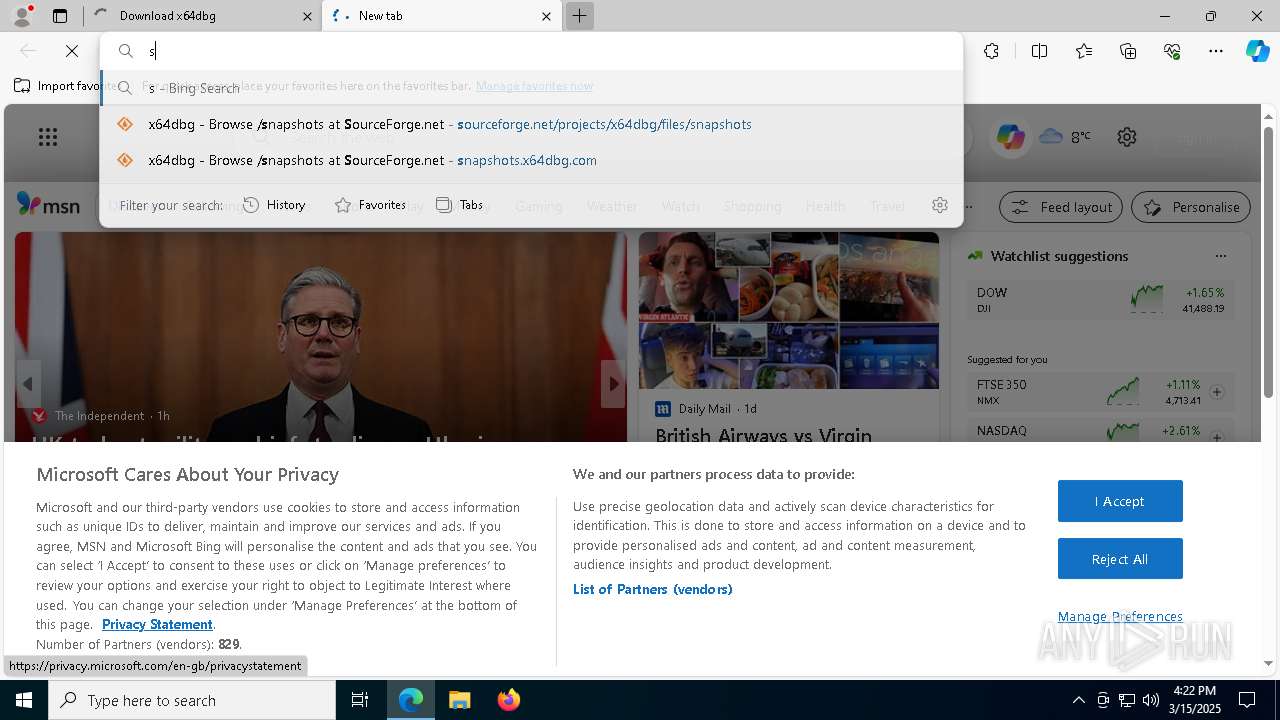1280x720 pixels.
Task: Open Collections icon
Action: click(1128, 51)
